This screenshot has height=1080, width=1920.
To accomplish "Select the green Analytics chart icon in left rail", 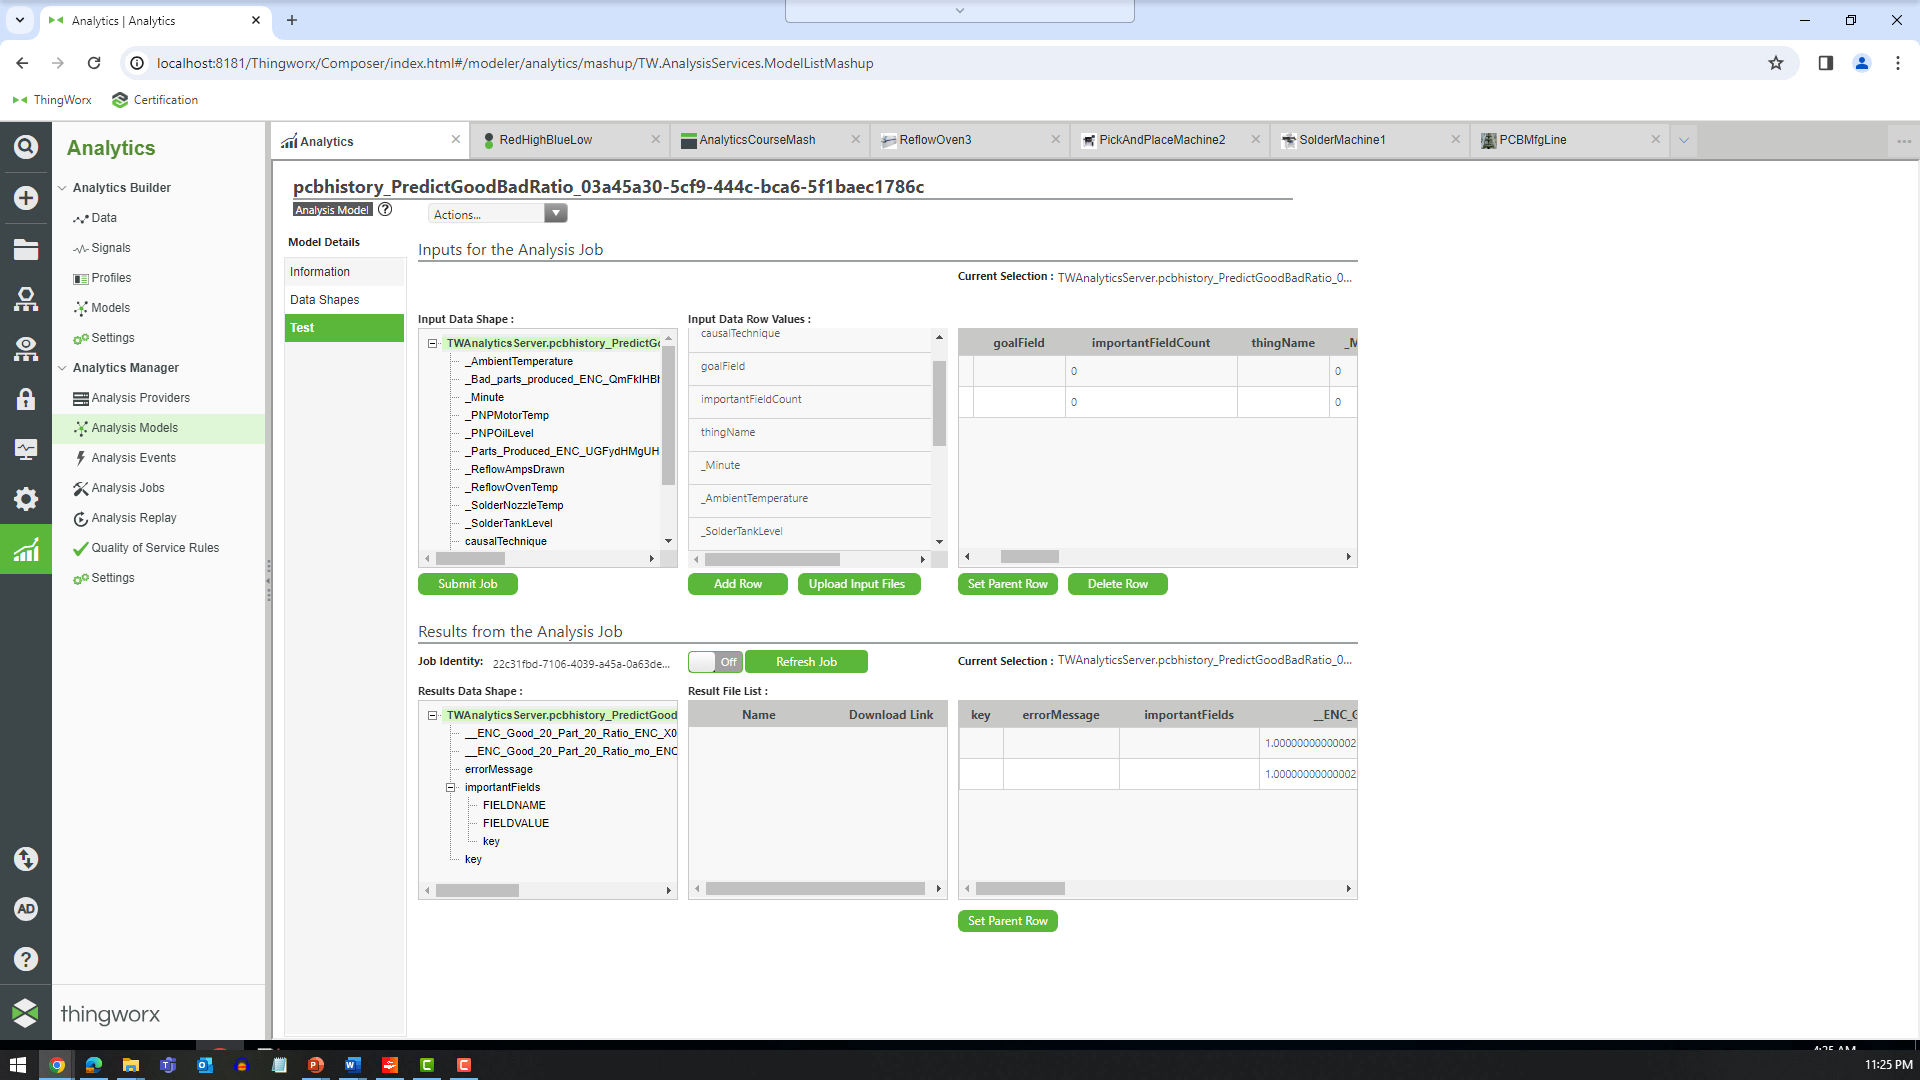I will pyautogui.click(x=25, y=548).
